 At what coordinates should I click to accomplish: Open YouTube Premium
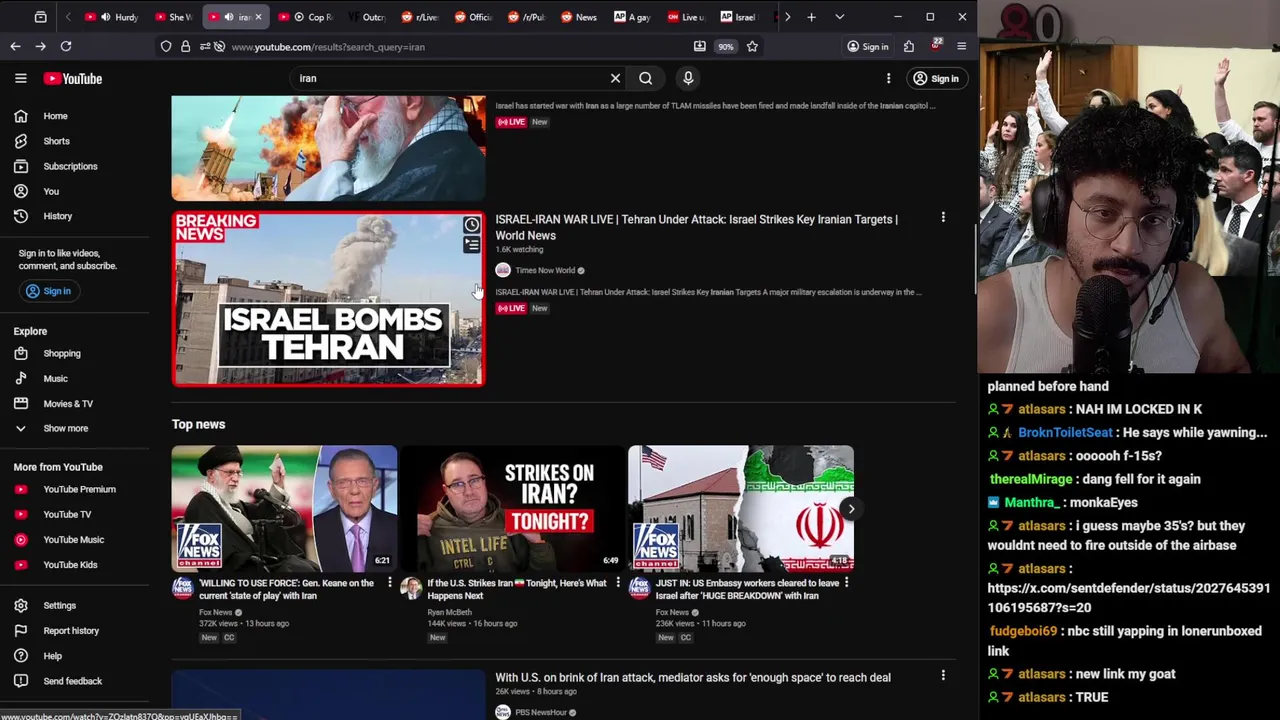pos(79,489)
